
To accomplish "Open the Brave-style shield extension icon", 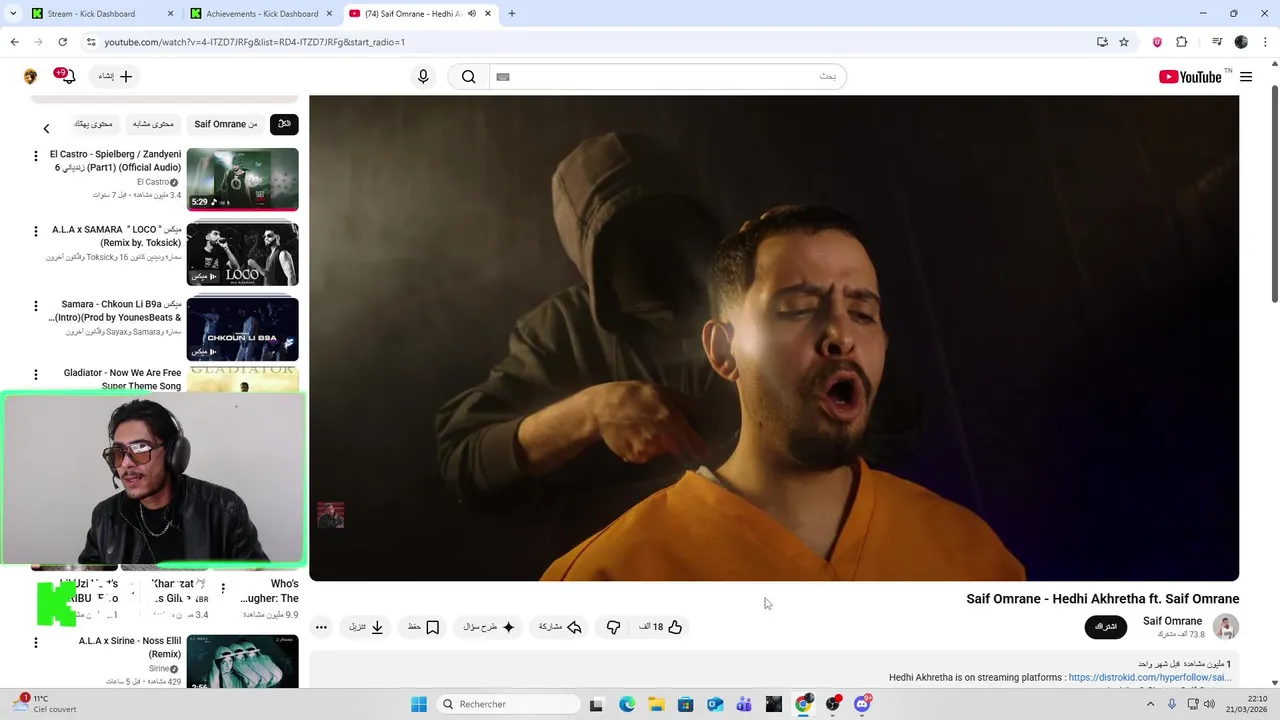I will tap(1157, 42).
